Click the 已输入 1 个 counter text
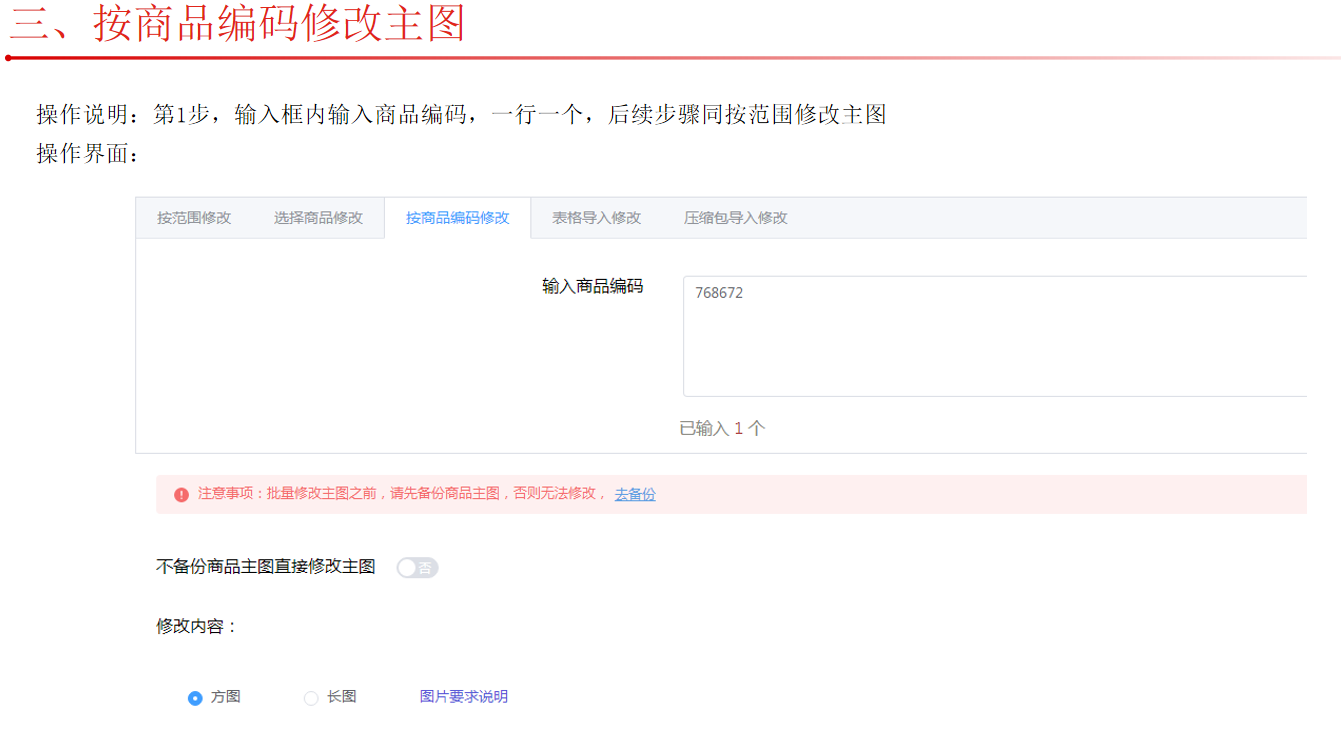This screenshot has height=731, width=1341. coord(722,429)
